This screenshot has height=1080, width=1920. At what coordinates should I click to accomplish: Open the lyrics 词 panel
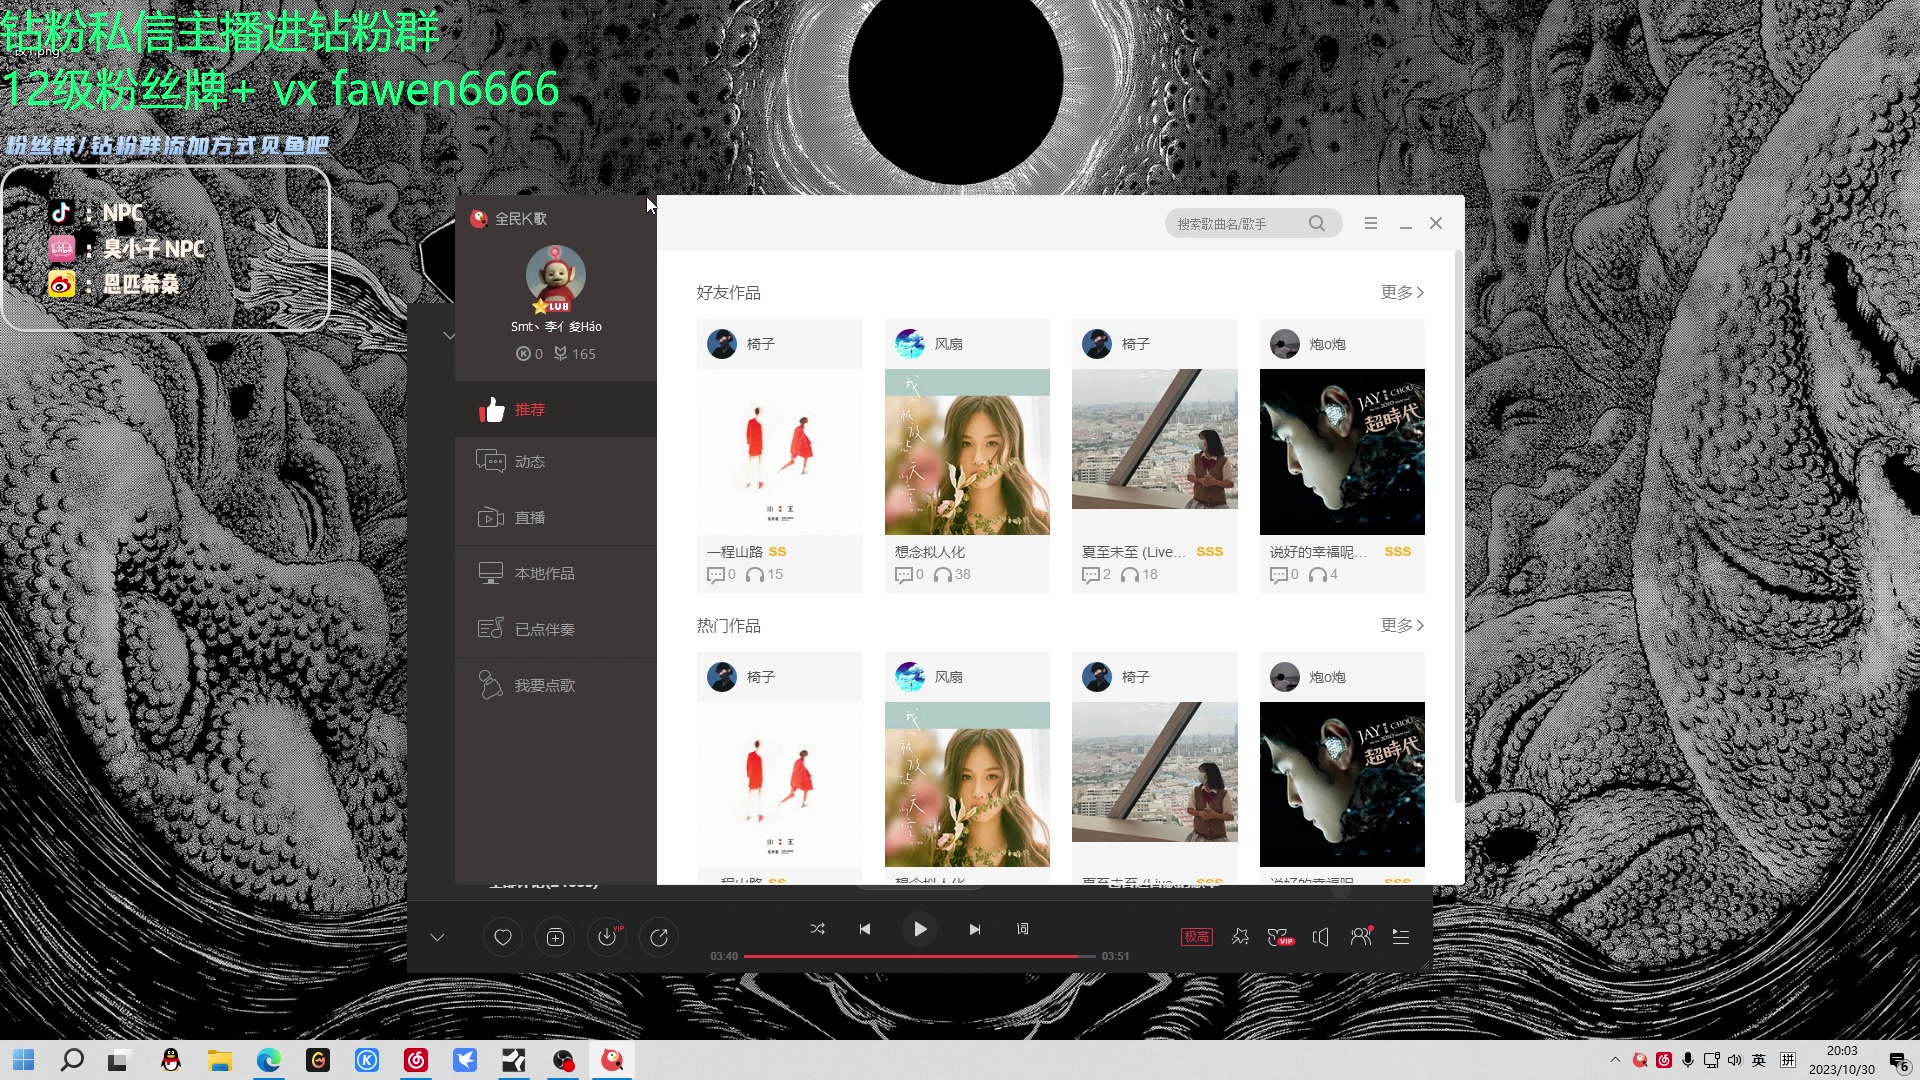(1022, 929)
